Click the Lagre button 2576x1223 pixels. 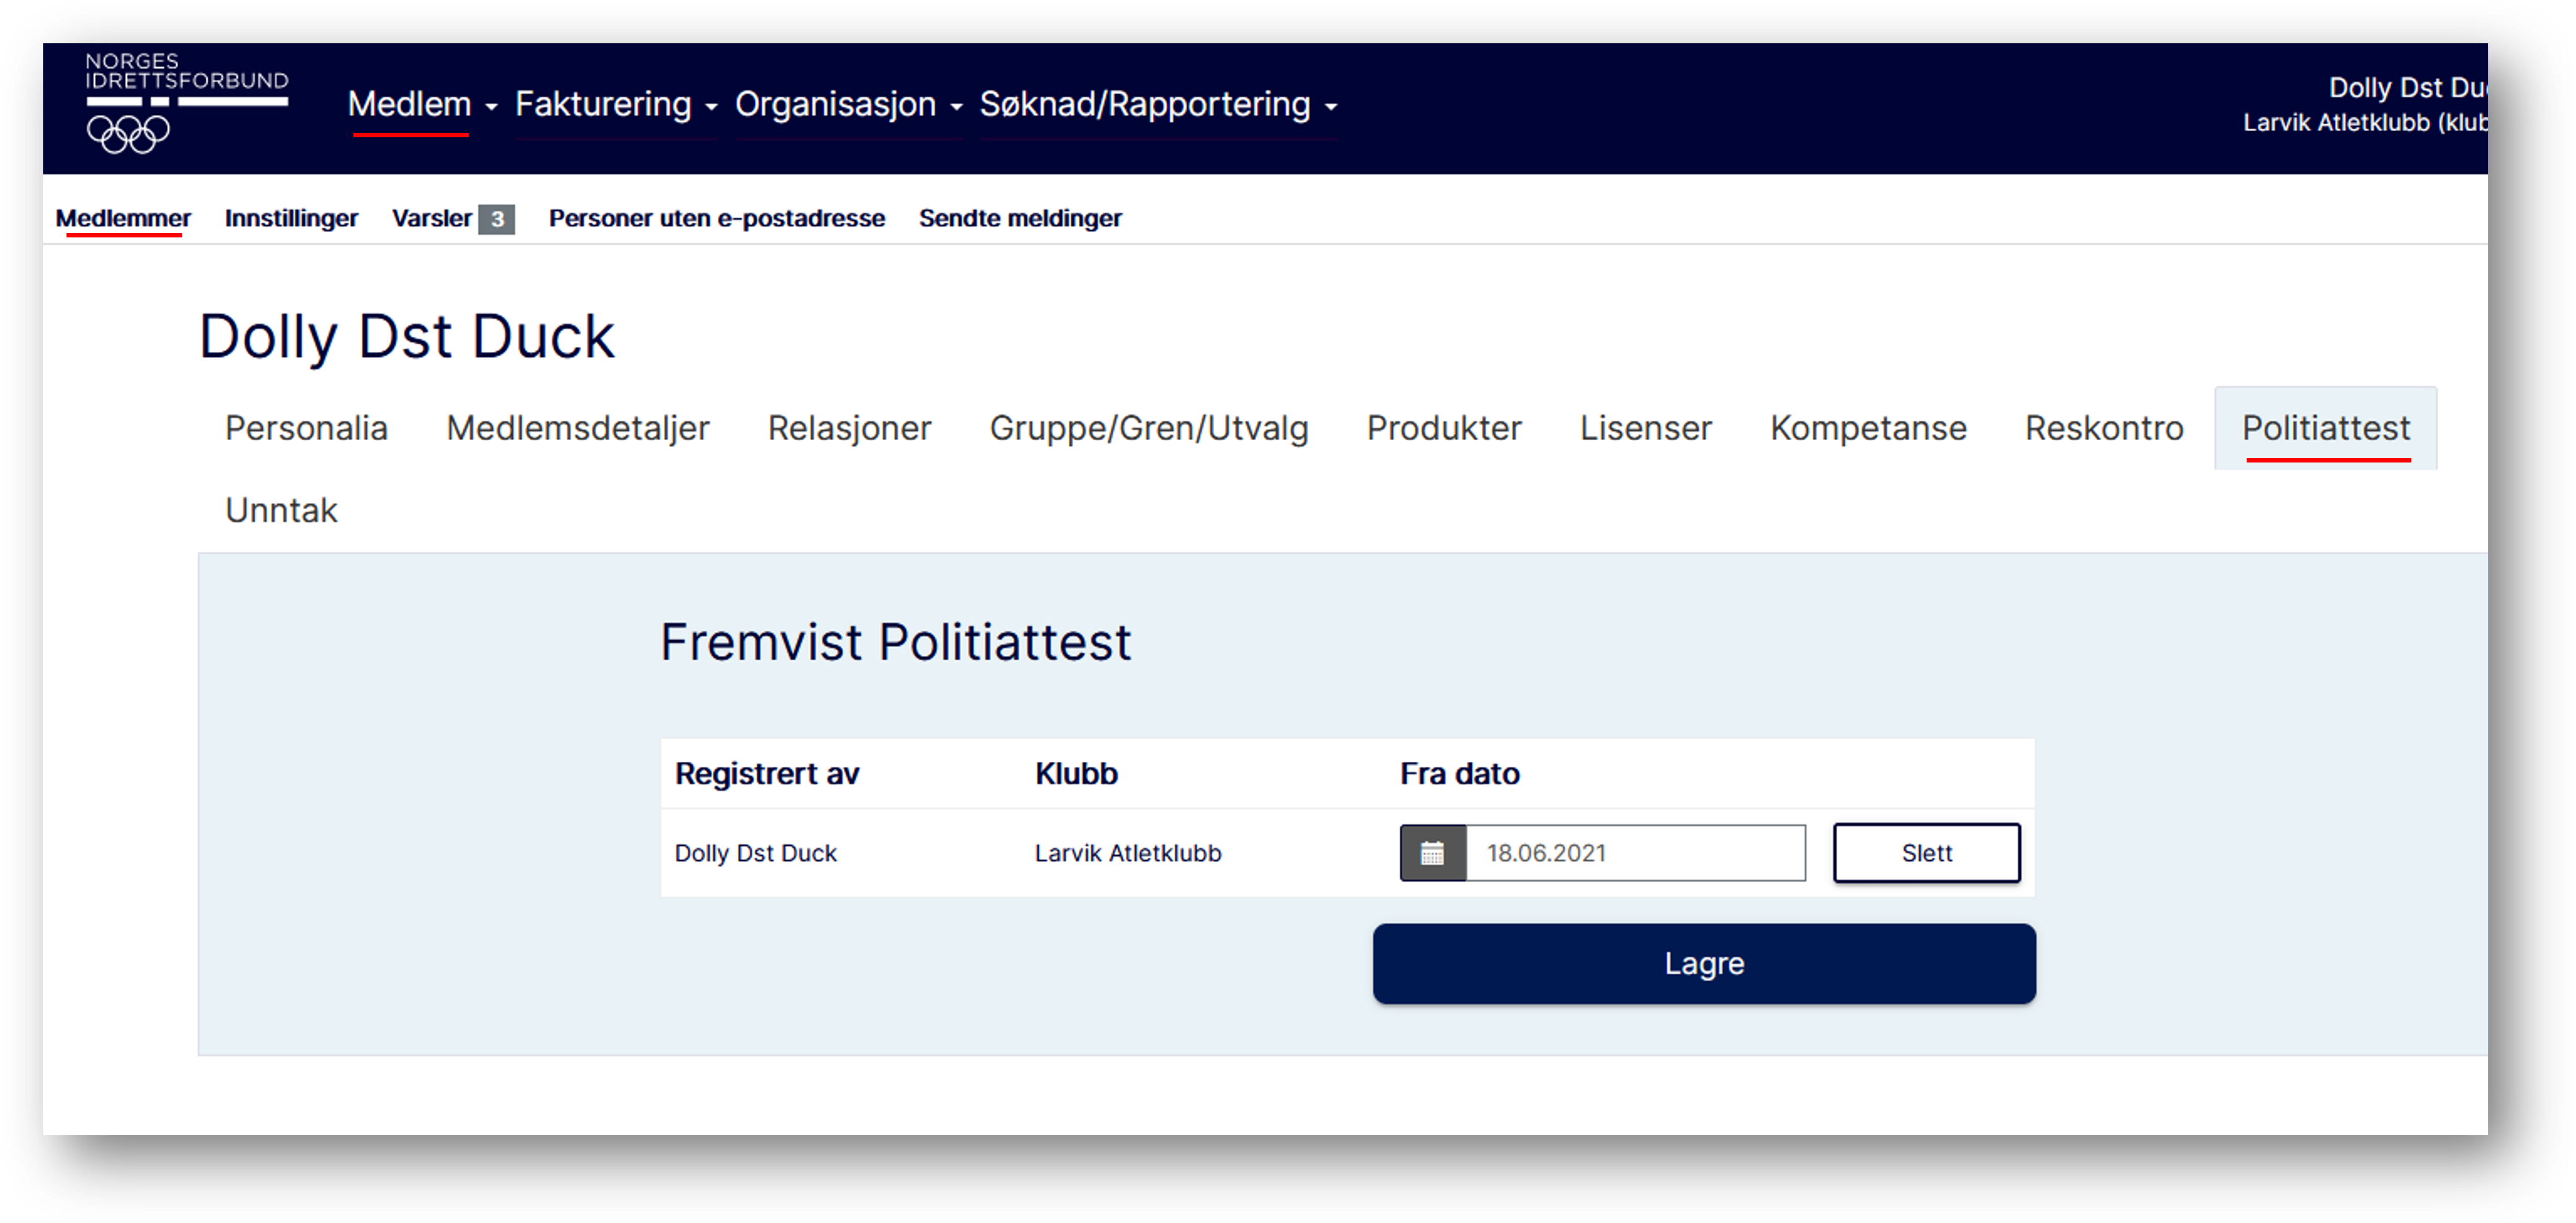pos(1704,963)
